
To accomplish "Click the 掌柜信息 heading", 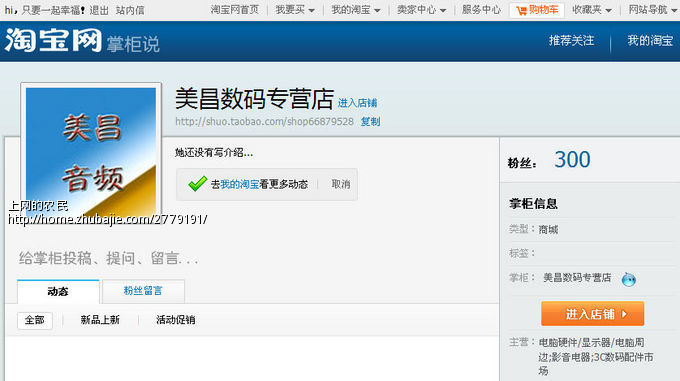I will pos(533,204).
